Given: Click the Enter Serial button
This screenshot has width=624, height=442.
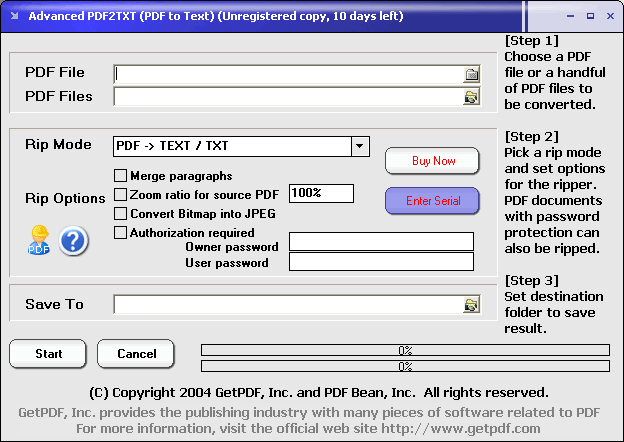Looking at the screenshot, I should click(x=433, y=201).
